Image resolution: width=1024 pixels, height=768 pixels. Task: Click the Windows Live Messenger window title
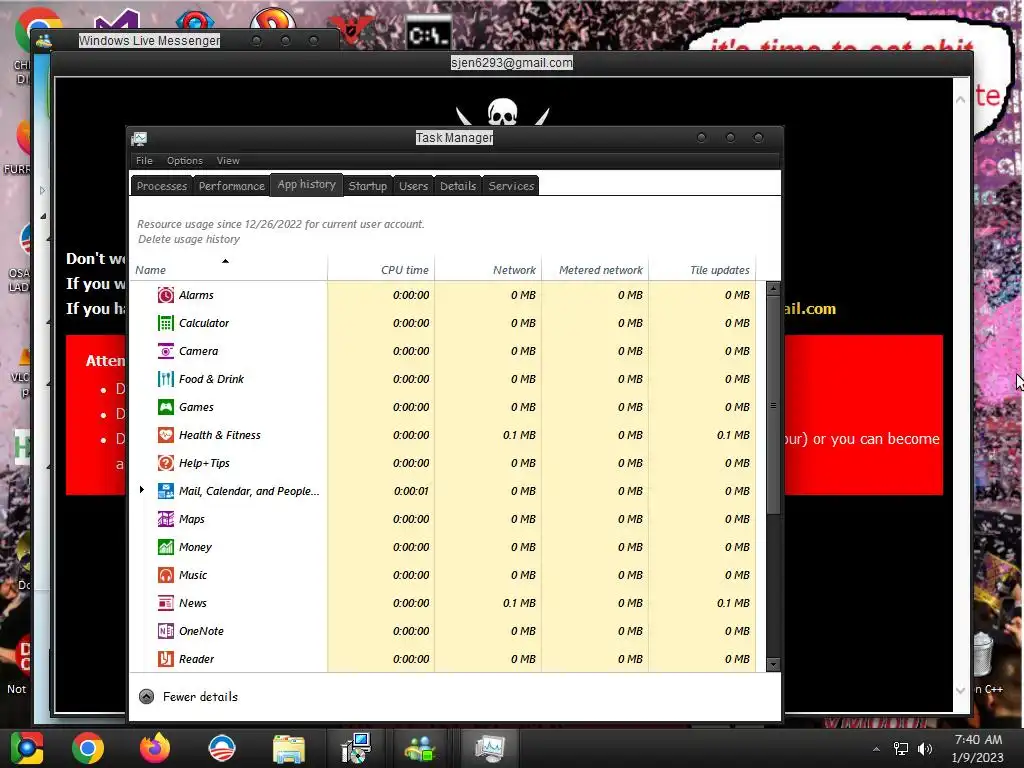click(150, 40)
